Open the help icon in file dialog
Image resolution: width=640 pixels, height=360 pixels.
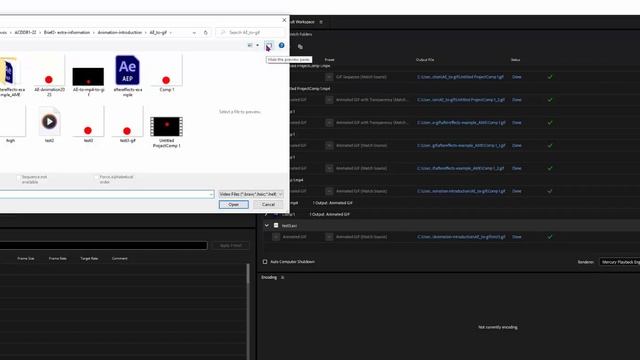pos(282,45)
